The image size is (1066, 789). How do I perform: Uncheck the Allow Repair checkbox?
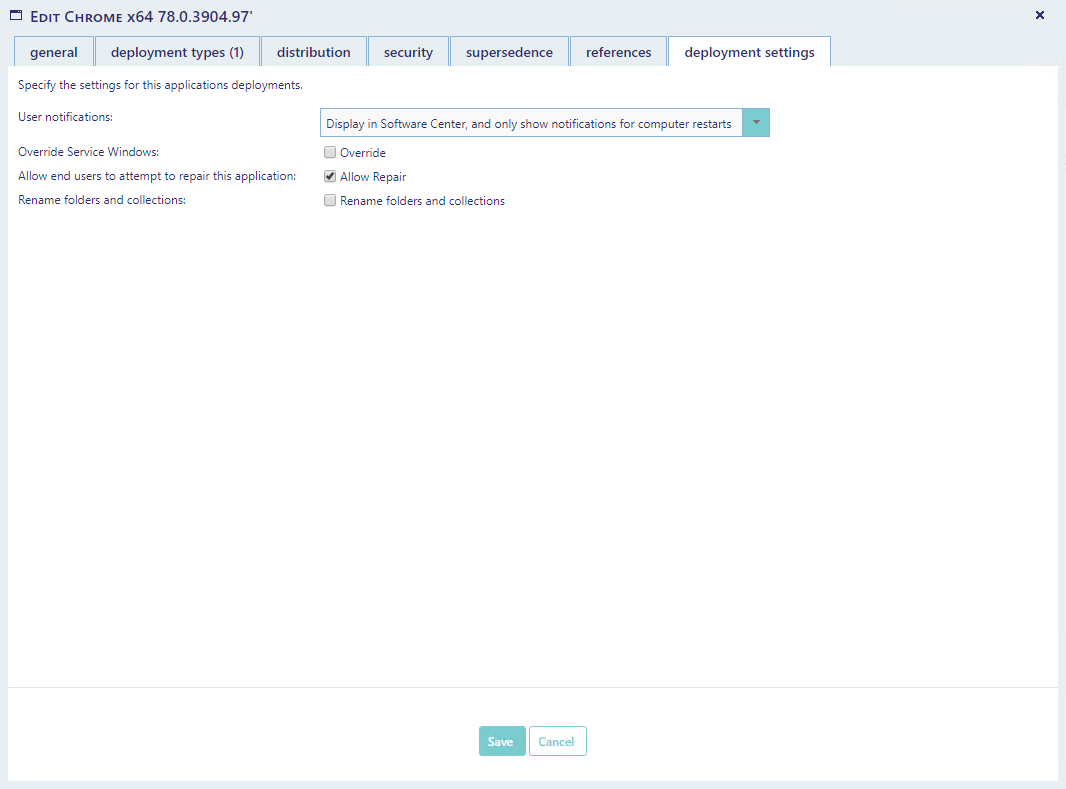click(330, 177)
